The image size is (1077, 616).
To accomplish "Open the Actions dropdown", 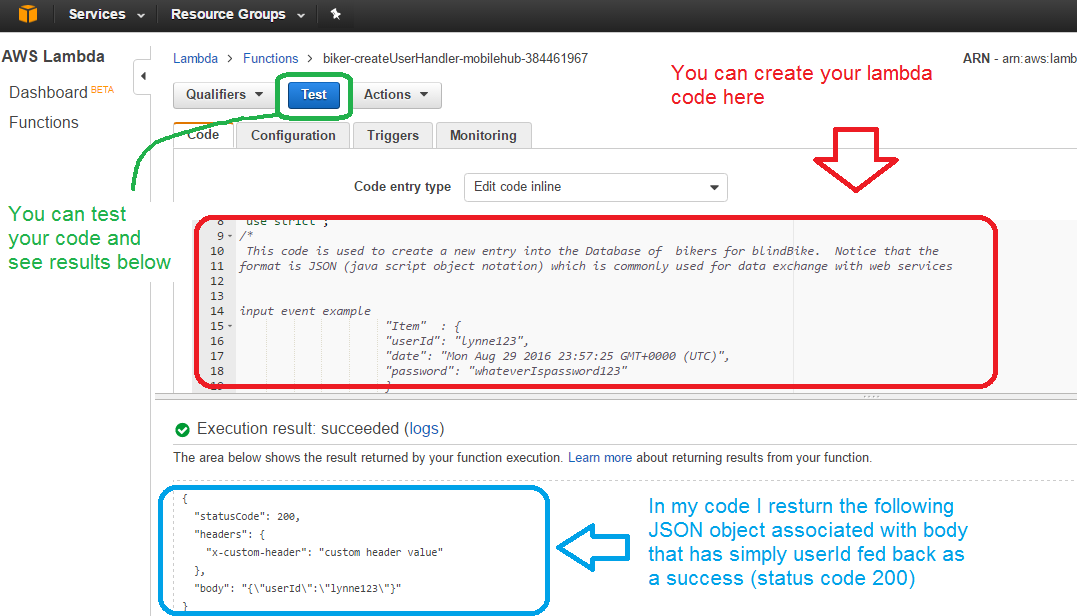I will pyautogui.click(x=396, y=95).
